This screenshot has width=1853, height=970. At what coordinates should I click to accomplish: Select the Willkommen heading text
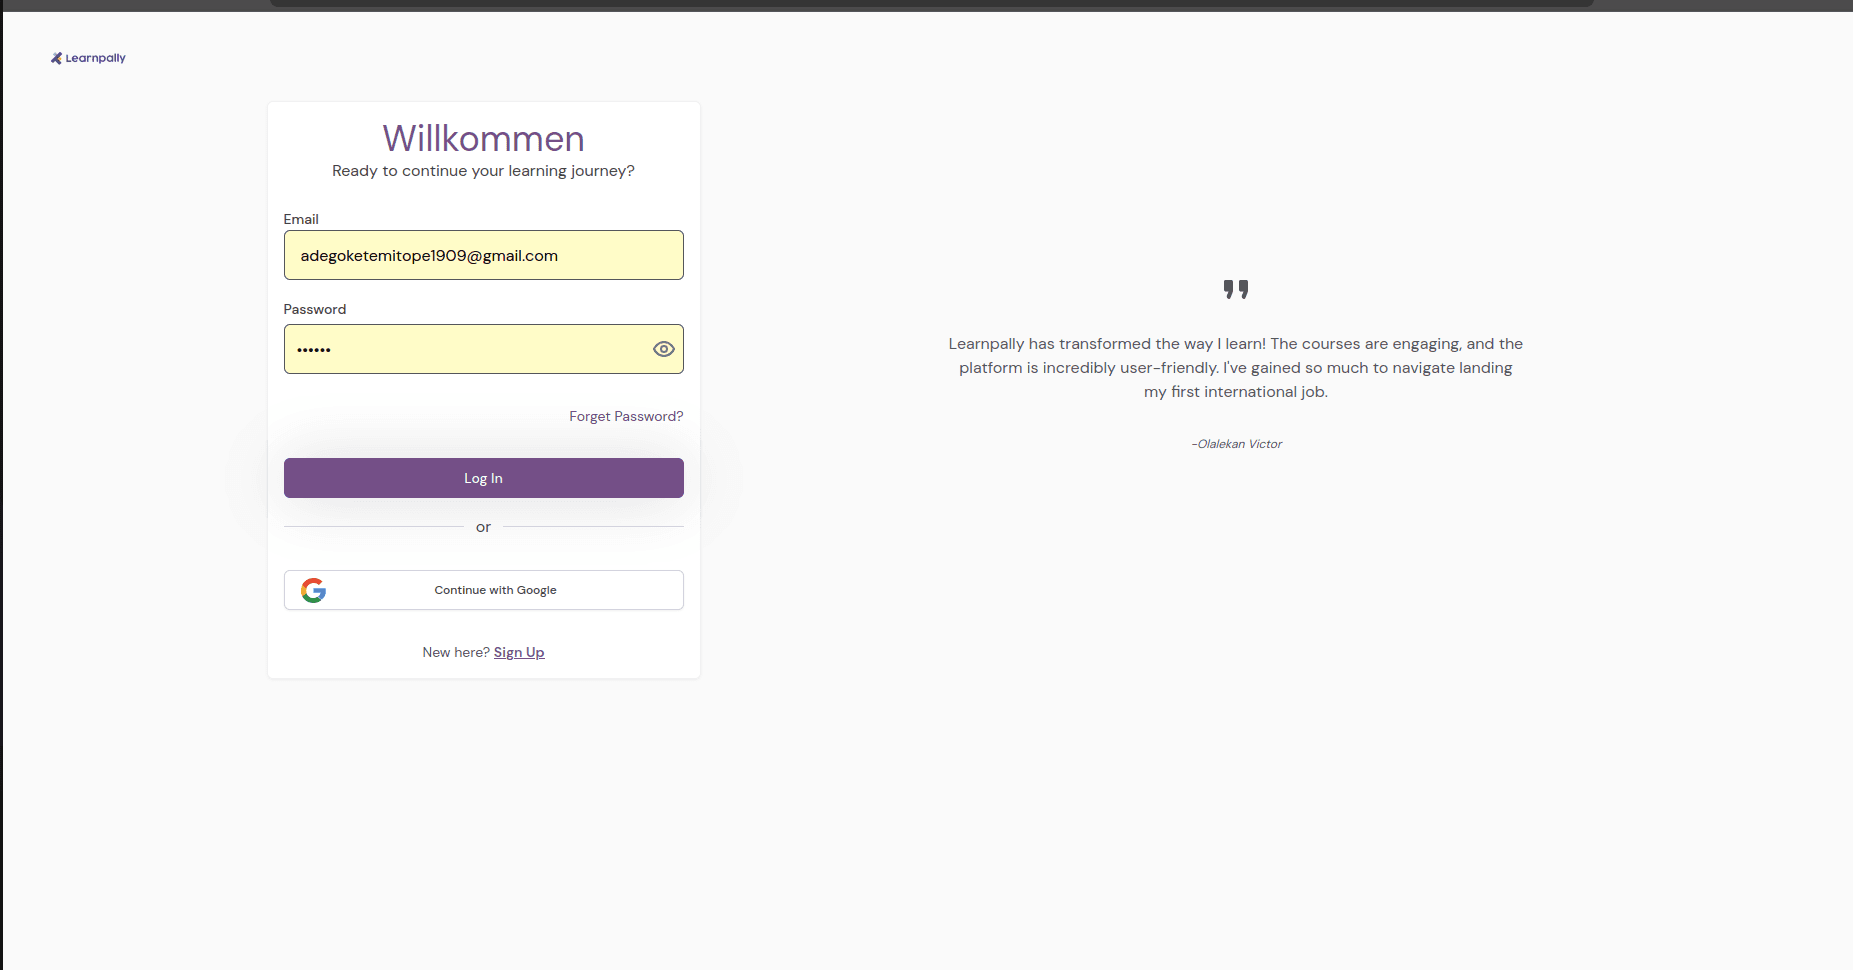click(x=484, y=138)
